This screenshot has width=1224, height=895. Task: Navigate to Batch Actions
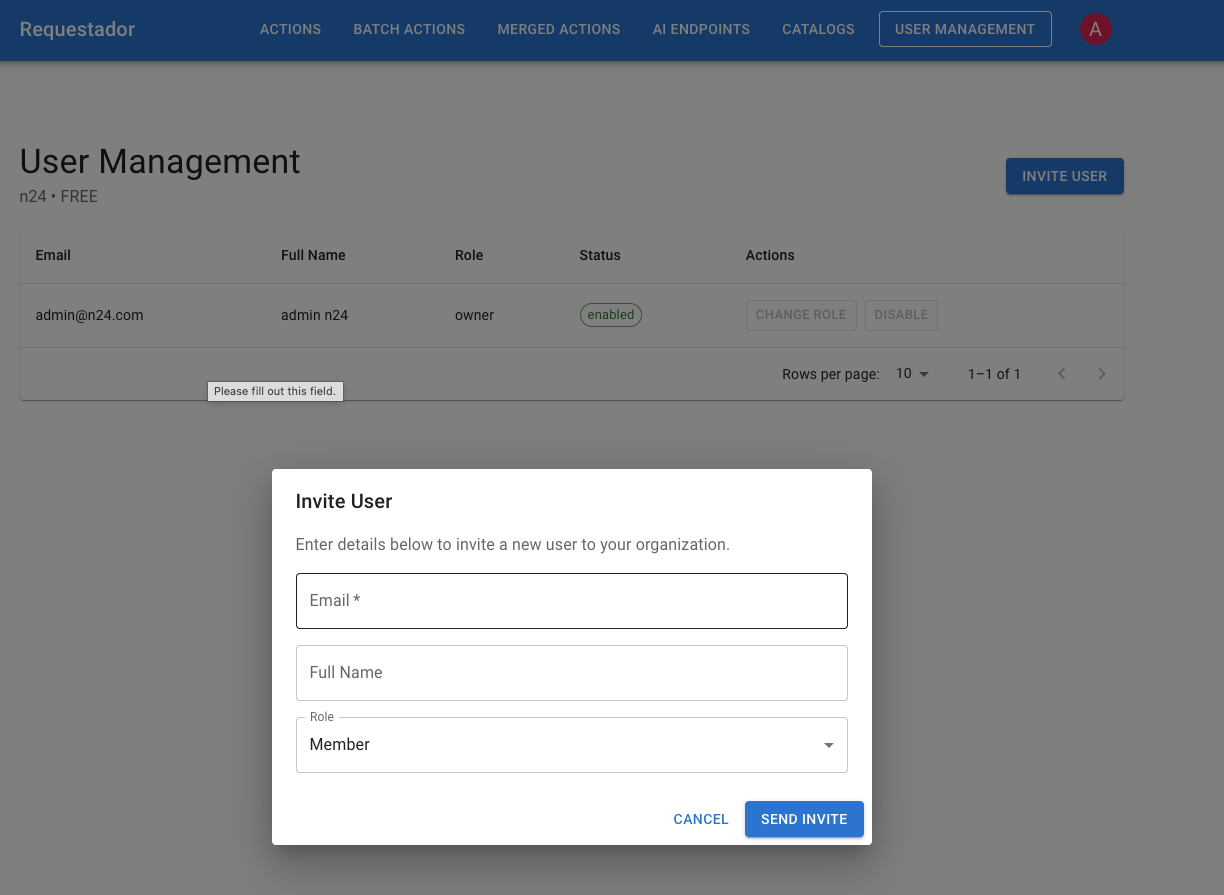409,29
